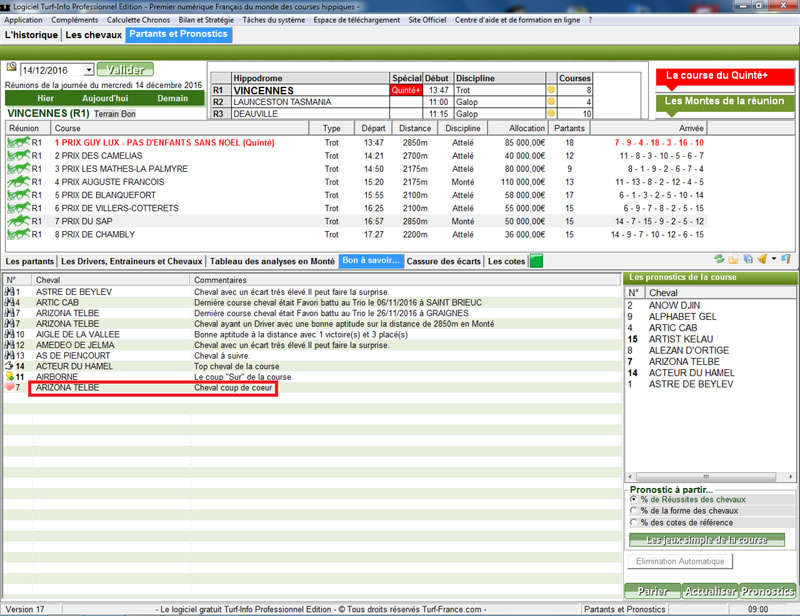
Task: Click the blue save disk icon
Action: [x=749, y=260]
